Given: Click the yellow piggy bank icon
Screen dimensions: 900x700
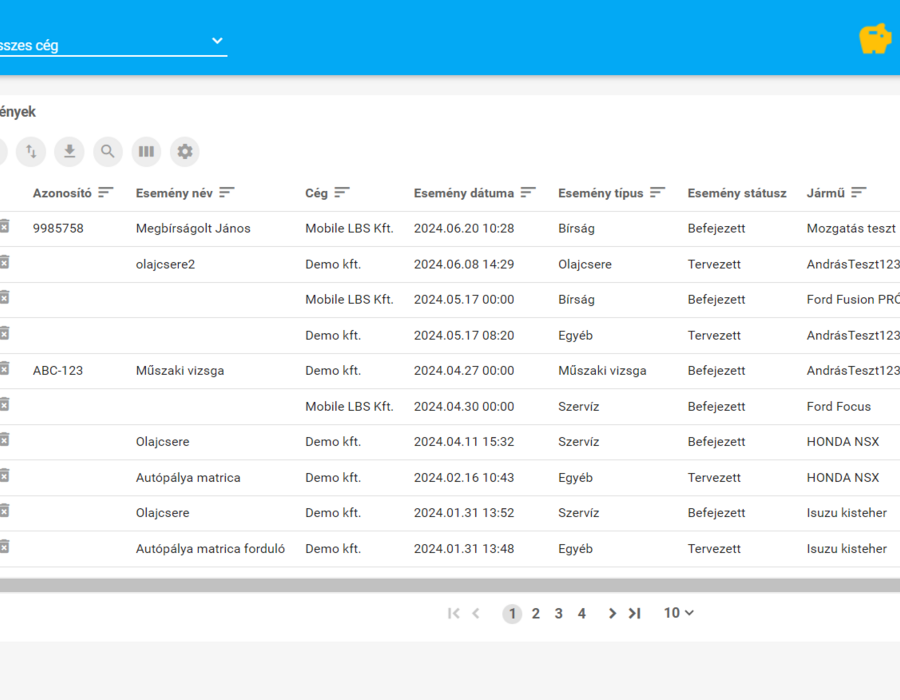Looking at the screenshot, I should click(x=875, y=39).
